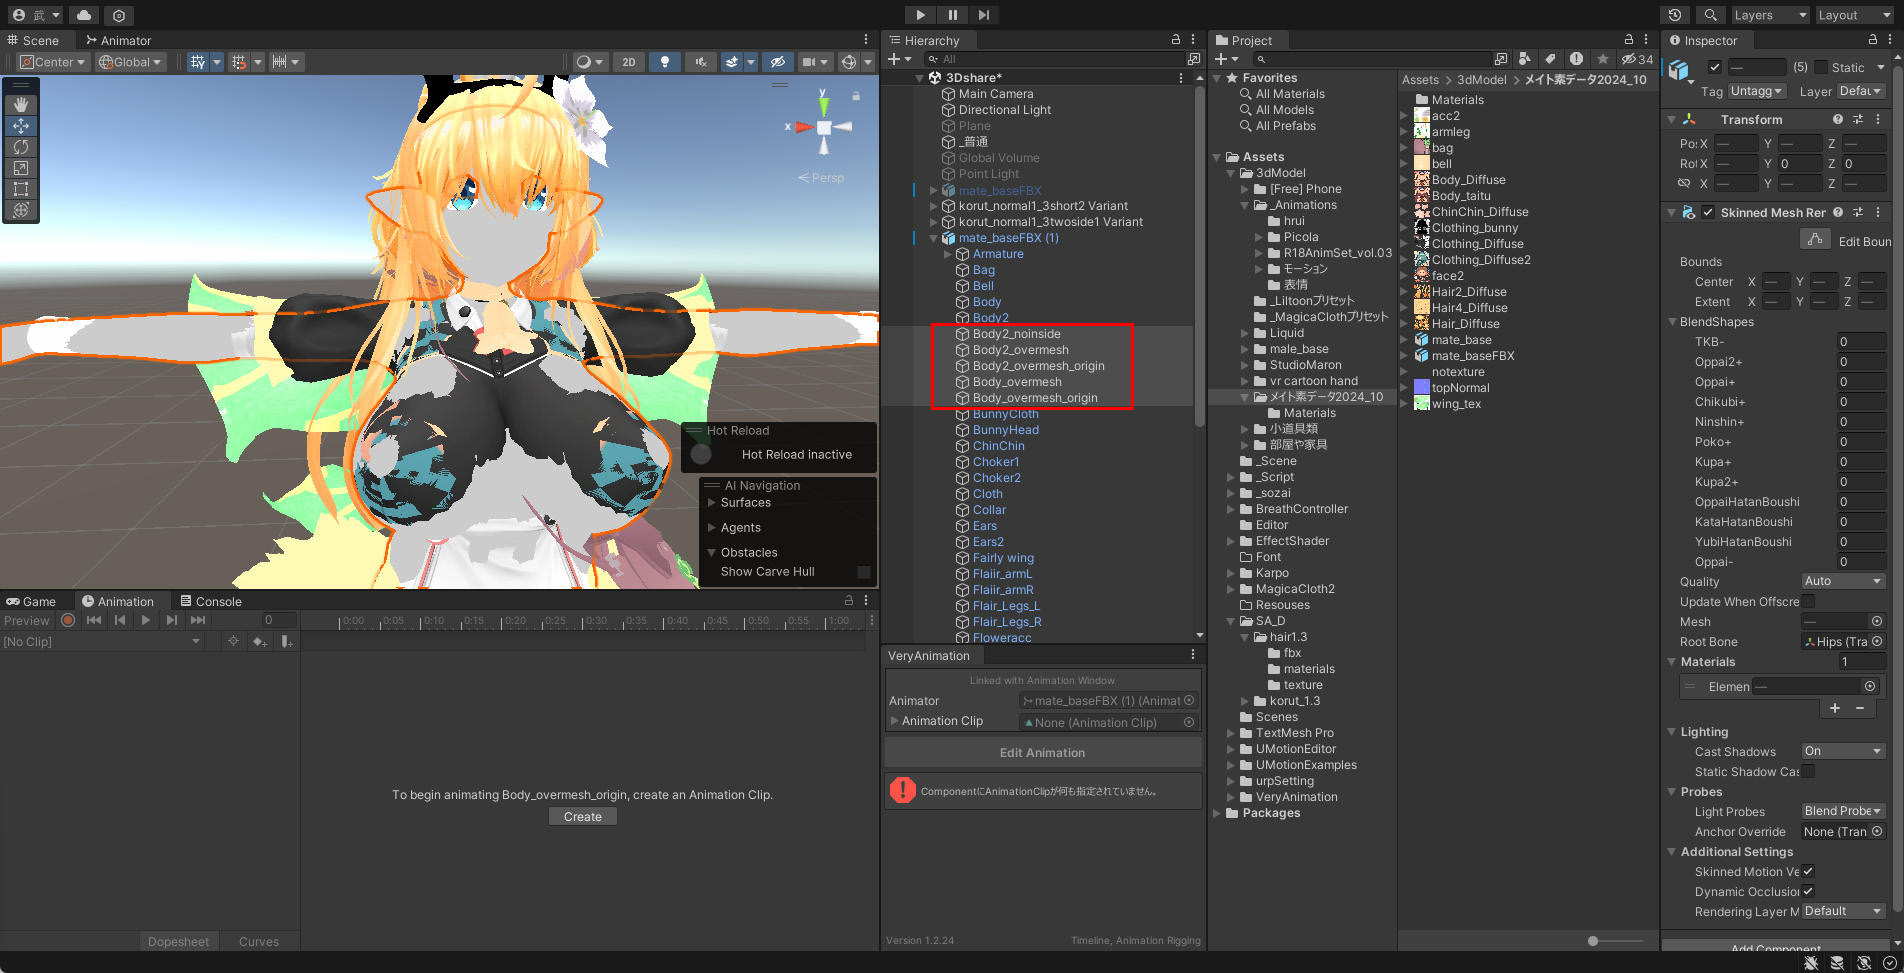Open the Layers dropdown
This screenshot has width=1904, height=973.
(1770, 15)
